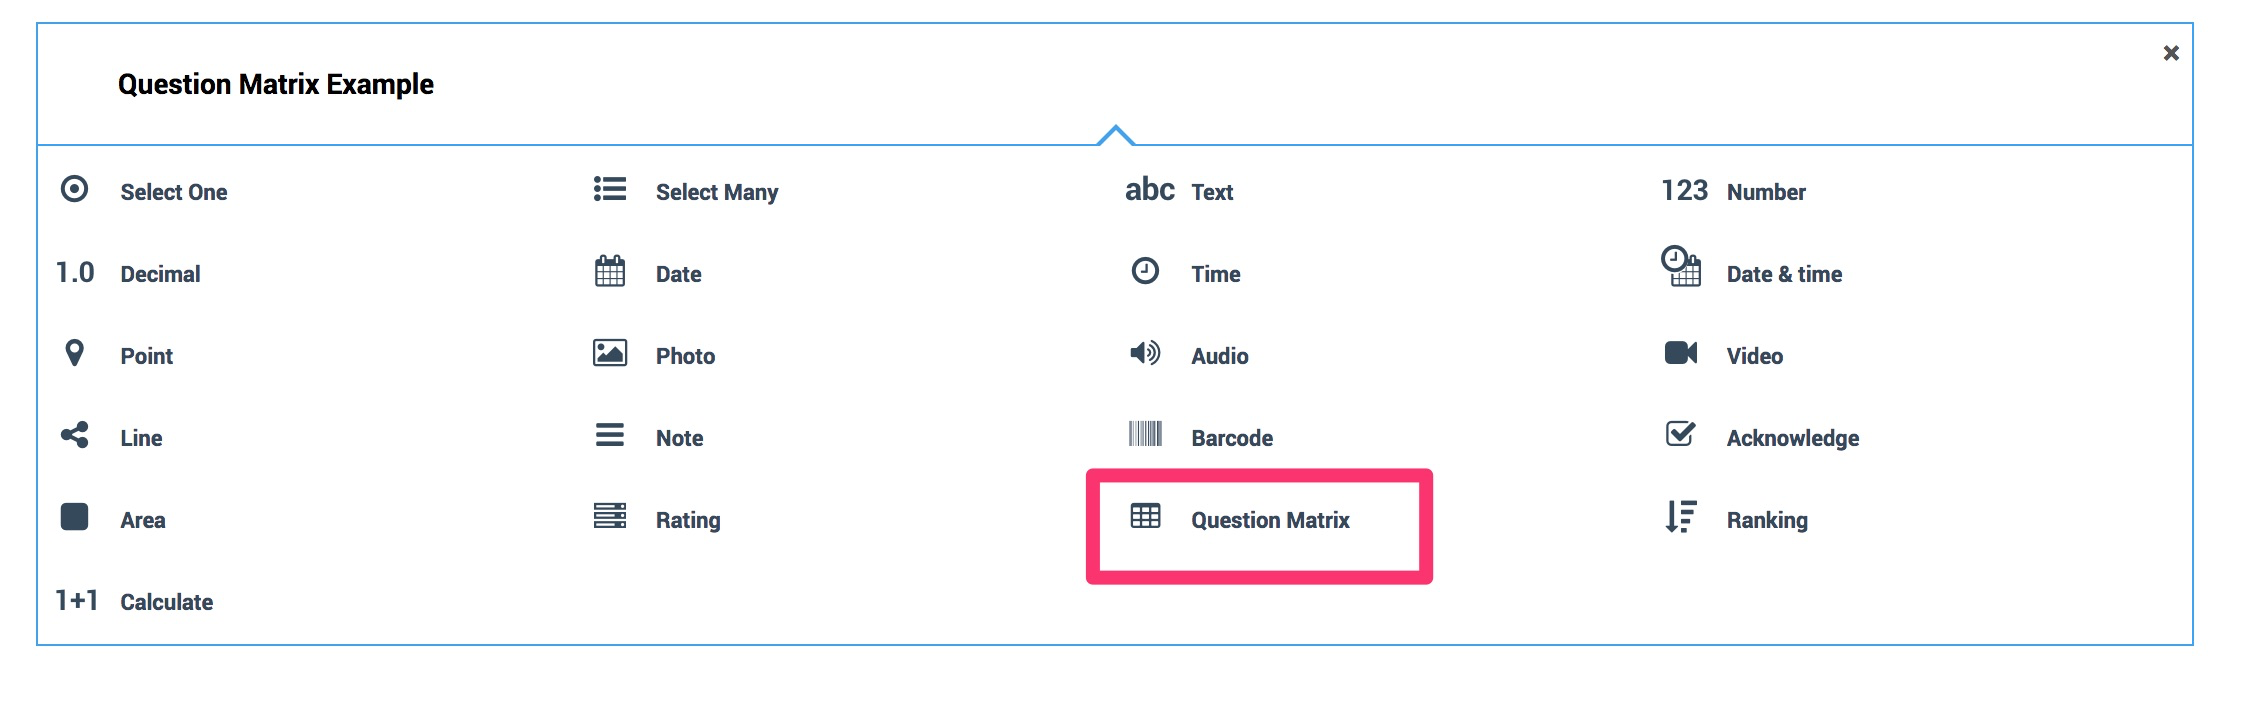Select the Barcode icon
The image size is (2250, 728).
click(1145, 434)
